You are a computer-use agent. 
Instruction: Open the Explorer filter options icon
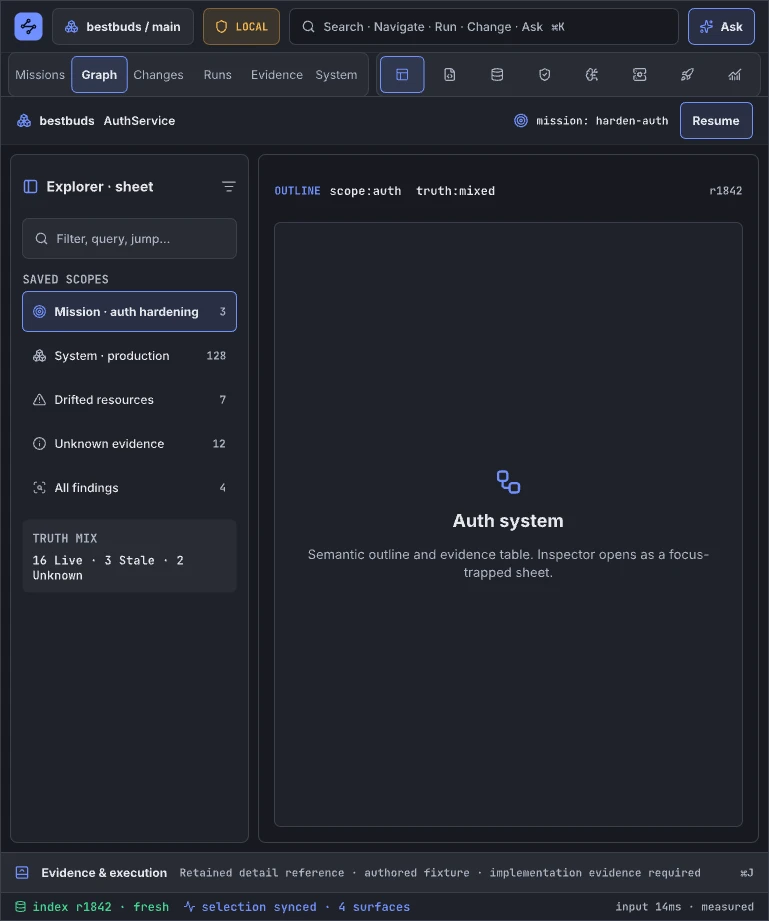pyautogui.click(x=229, y=187)
